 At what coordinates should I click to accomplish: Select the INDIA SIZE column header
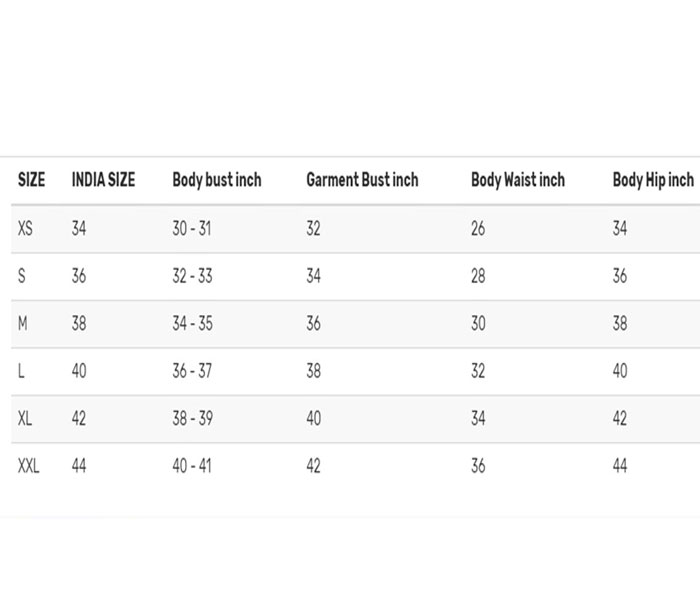point(104,180)
